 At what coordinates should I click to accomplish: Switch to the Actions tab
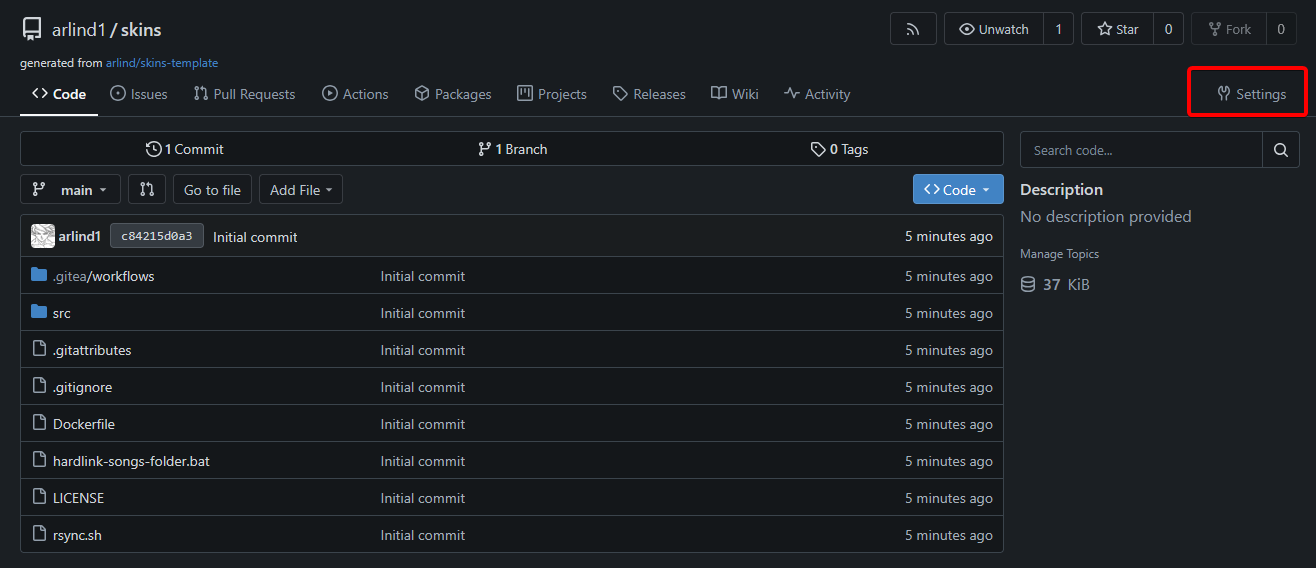point(355,94)
